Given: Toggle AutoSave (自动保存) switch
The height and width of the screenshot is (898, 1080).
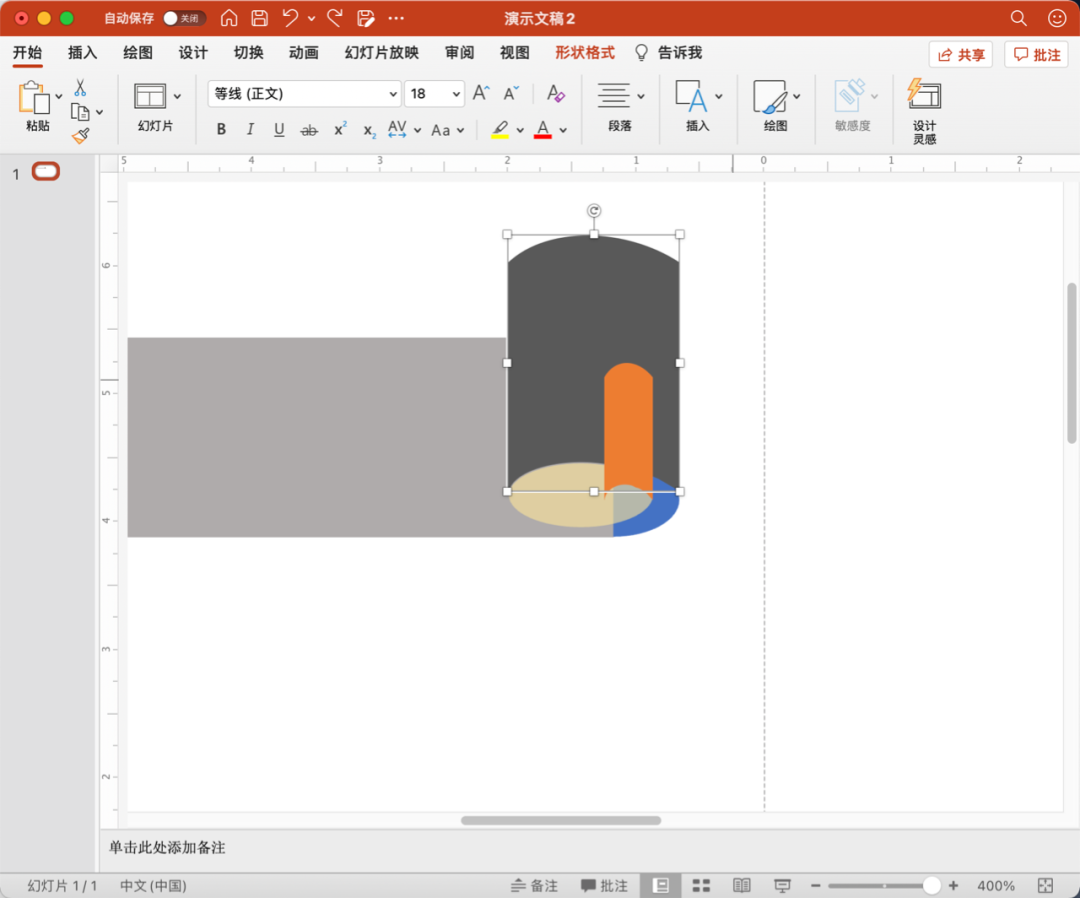Looking at the screenshot, I should 184,18.
